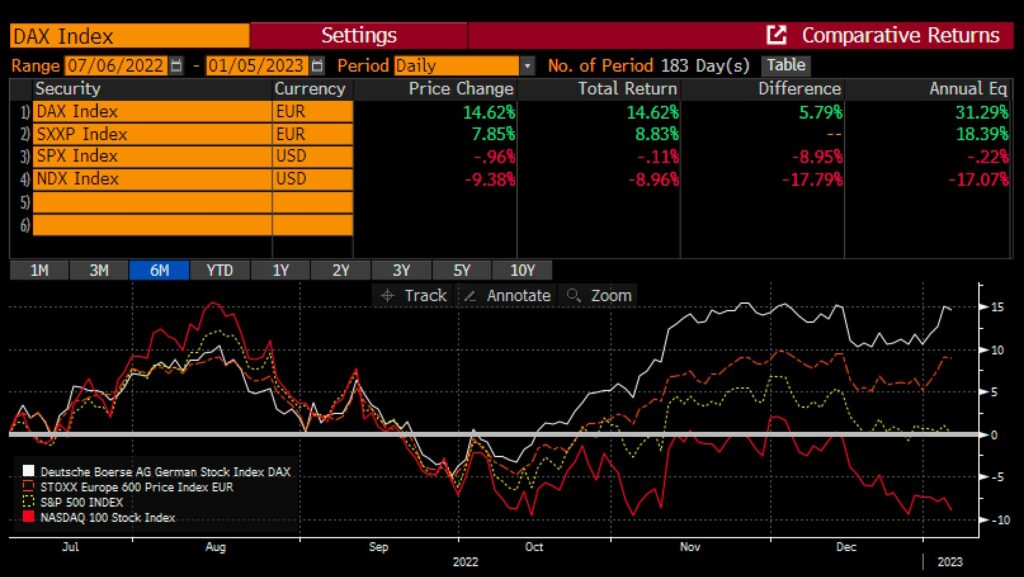
Task: Click the EUR currency field for DAX Index
Action: (313, 112)
